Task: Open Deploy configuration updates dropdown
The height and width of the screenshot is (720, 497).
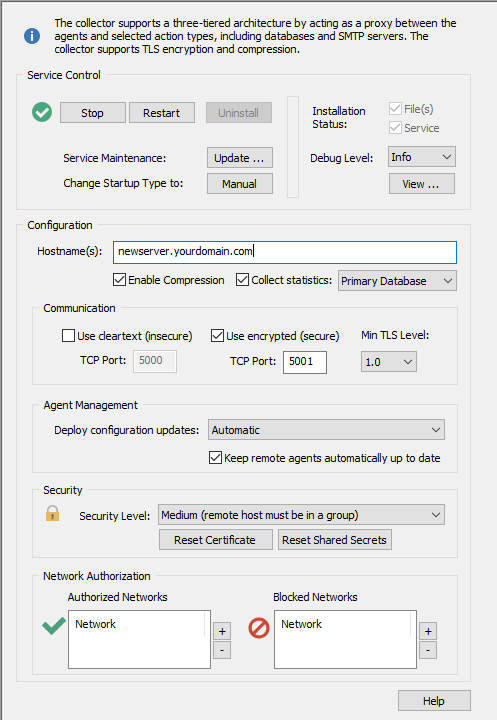Action: click(326, 430)
